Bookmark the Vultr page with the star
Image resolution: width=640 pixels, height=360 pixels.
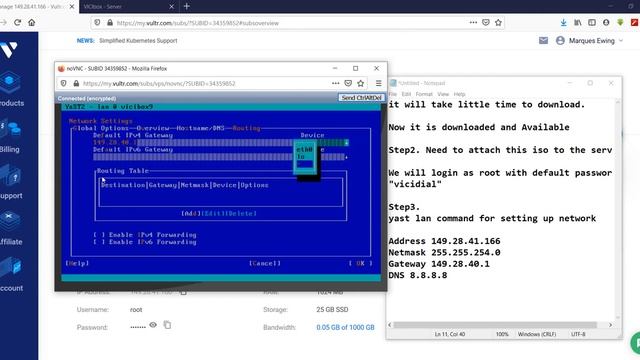(498, 23)
